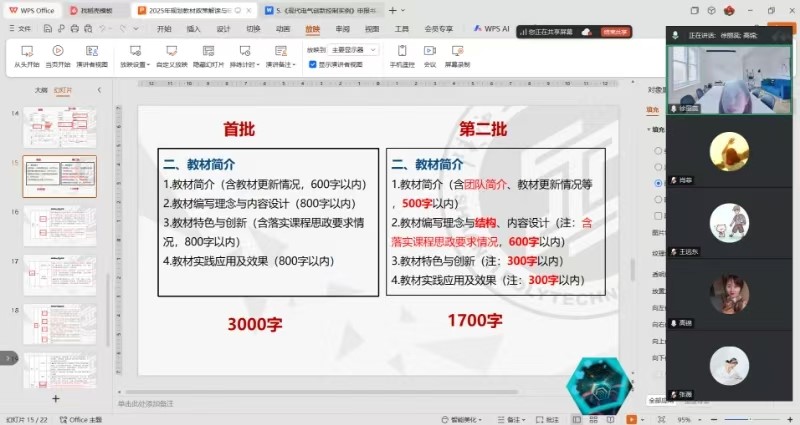Screen dimensions: 800x425
Task: Start slideshow with 当页开始 icon
Action: 58,55
